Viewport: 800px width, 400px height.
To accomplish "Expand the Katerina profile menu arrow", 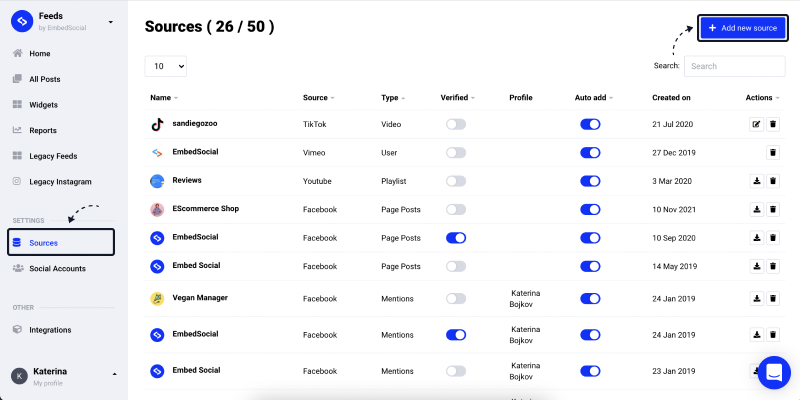I will tap(114, 374).
